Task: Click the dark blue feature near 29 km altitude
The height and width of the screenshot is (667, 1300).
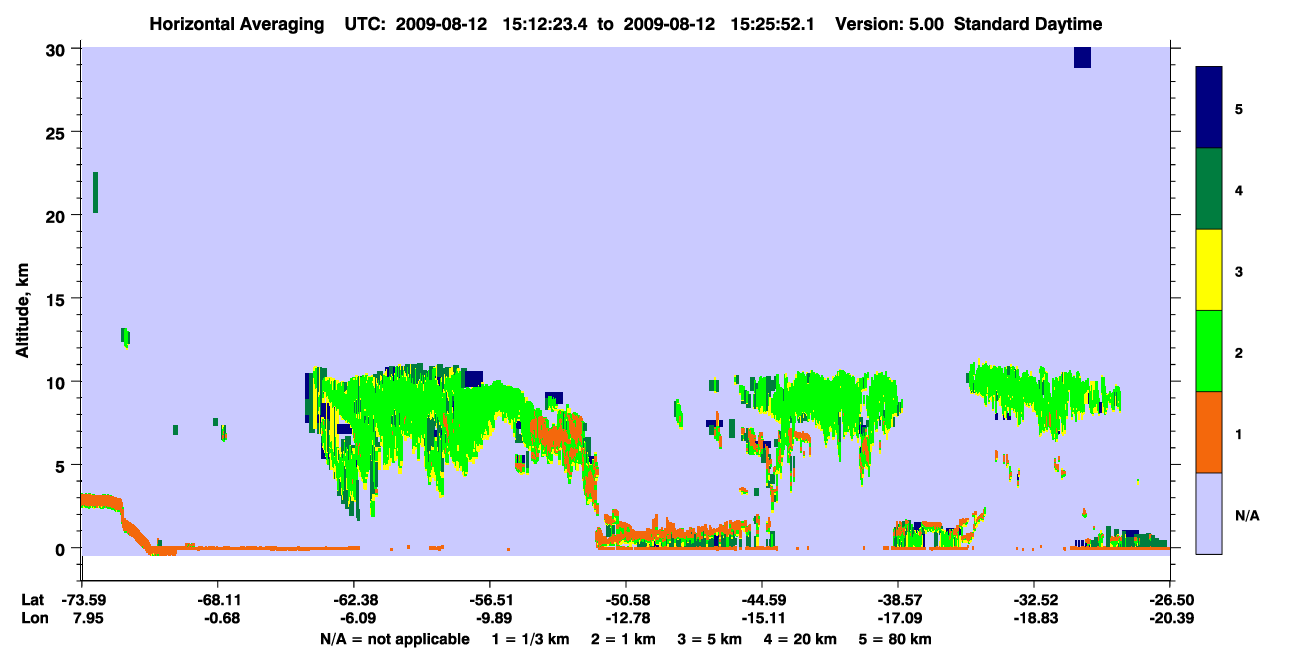Action: (x=1082, y=57)
